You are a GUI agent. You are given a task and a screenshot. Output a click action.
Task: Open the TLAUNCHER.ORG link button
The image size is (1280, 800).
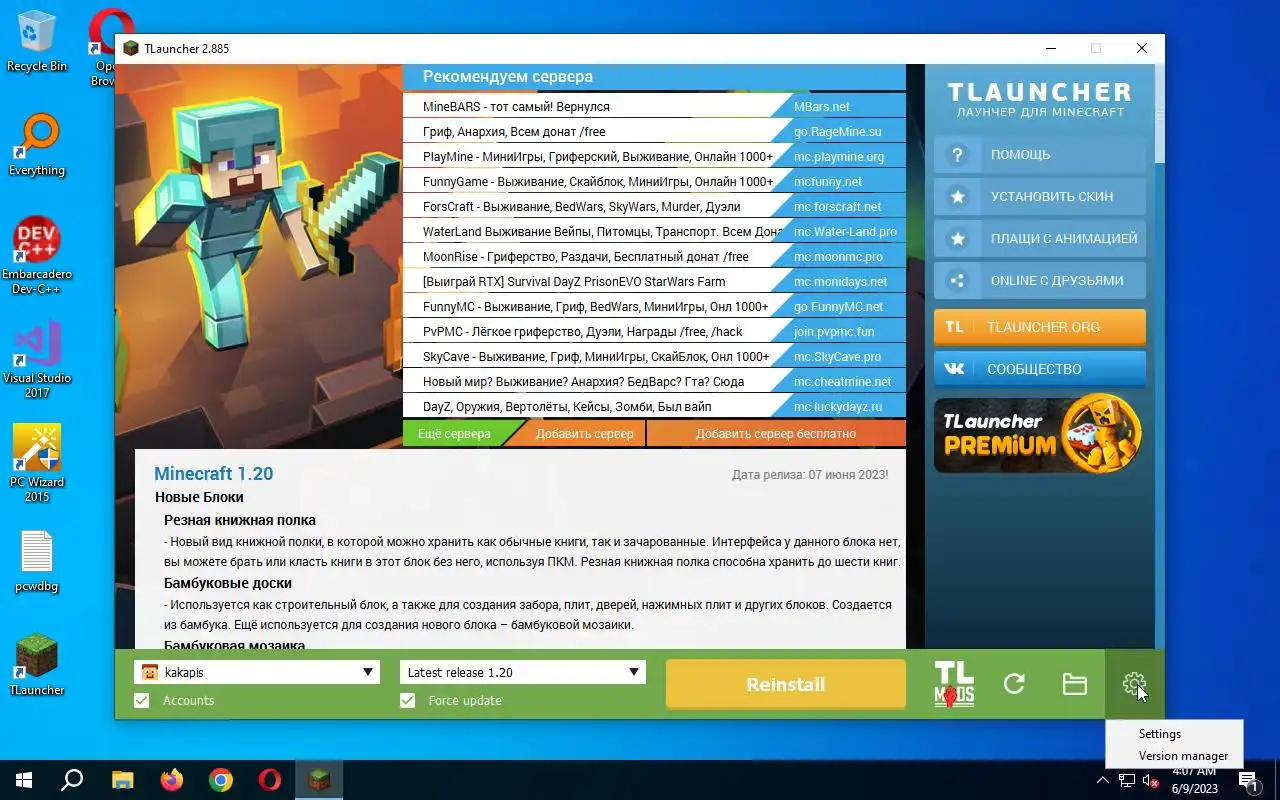pos(1040,327)
